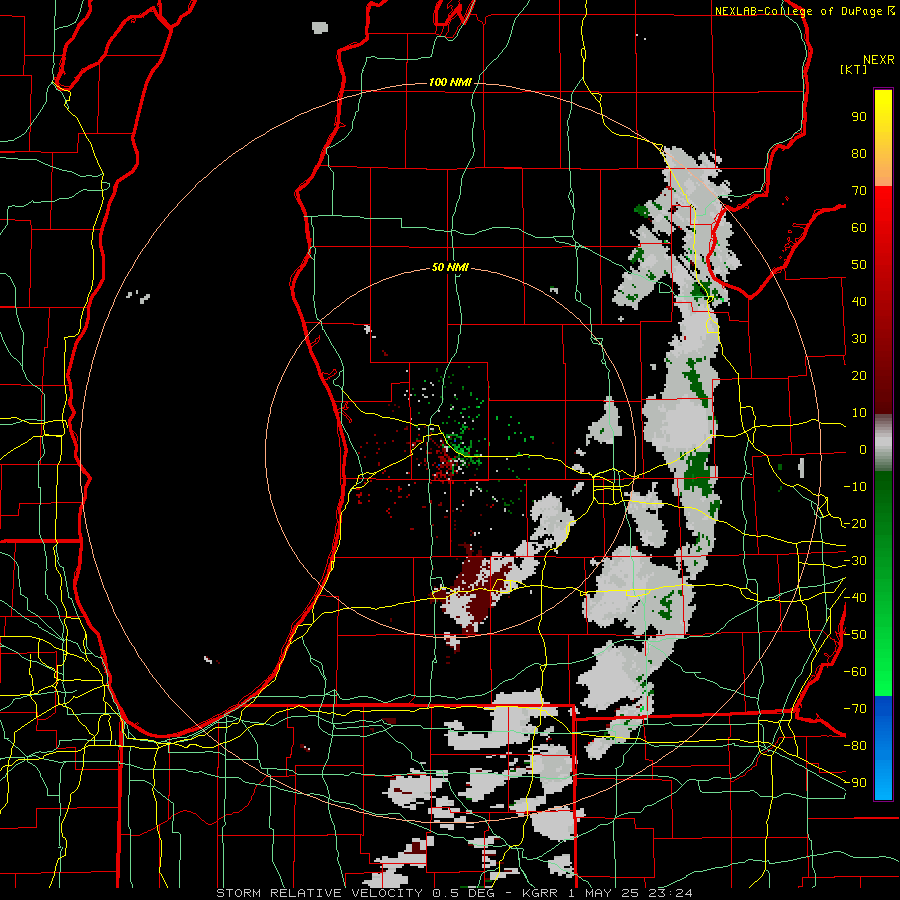This screenshot has height=900, width=900.
Task: Select the positive "60" scale value
Action: (859, 228)
